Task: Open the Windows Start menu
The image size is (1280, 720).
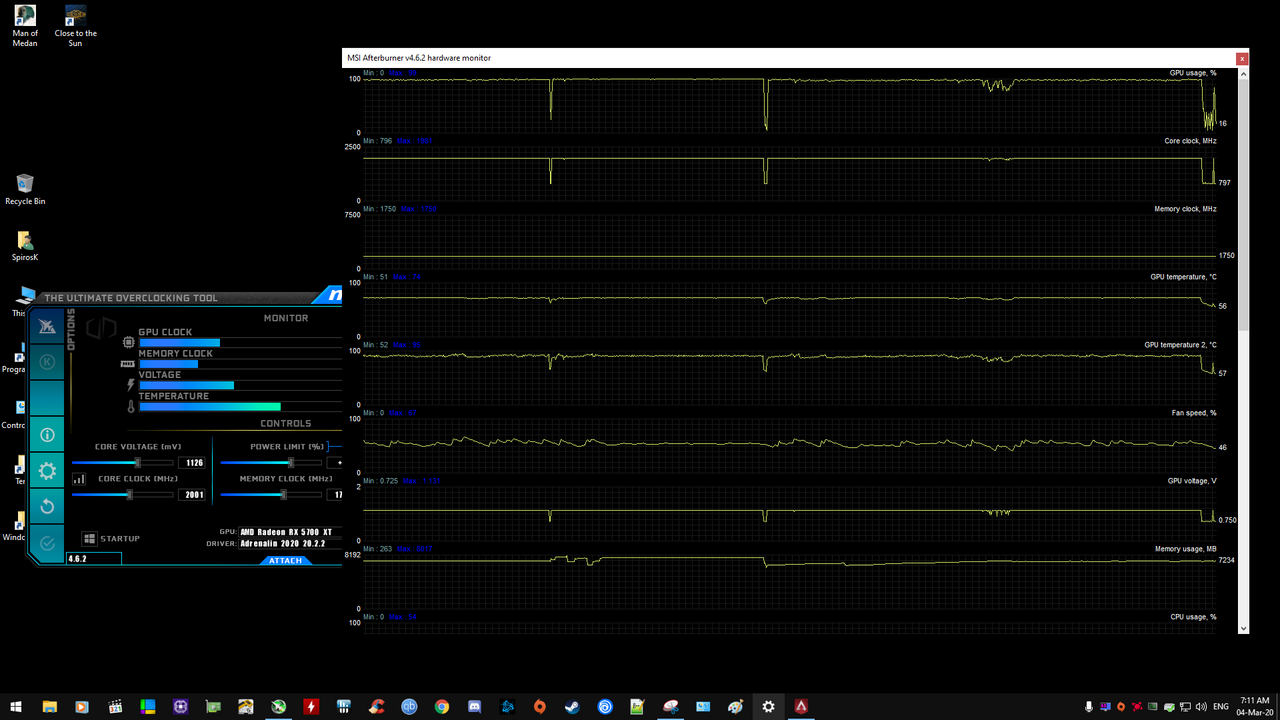Action: point(18,706)
